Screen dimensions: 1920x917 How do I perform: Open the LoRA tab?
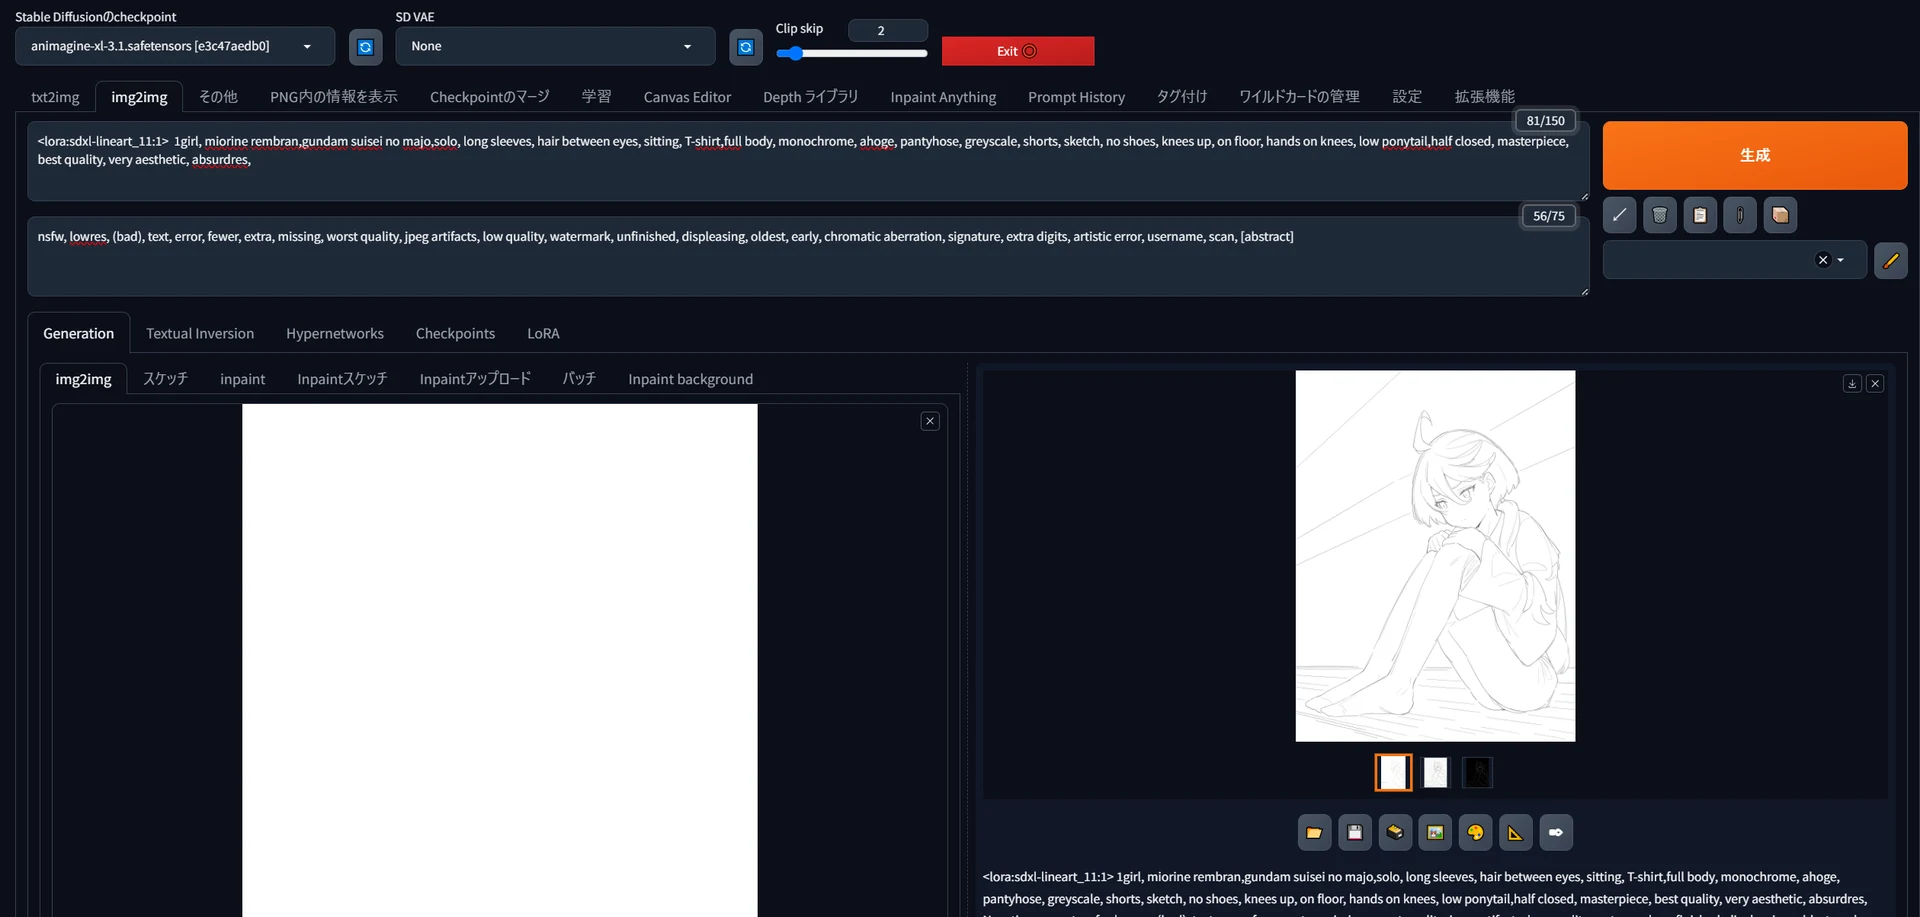pos(543,333)
